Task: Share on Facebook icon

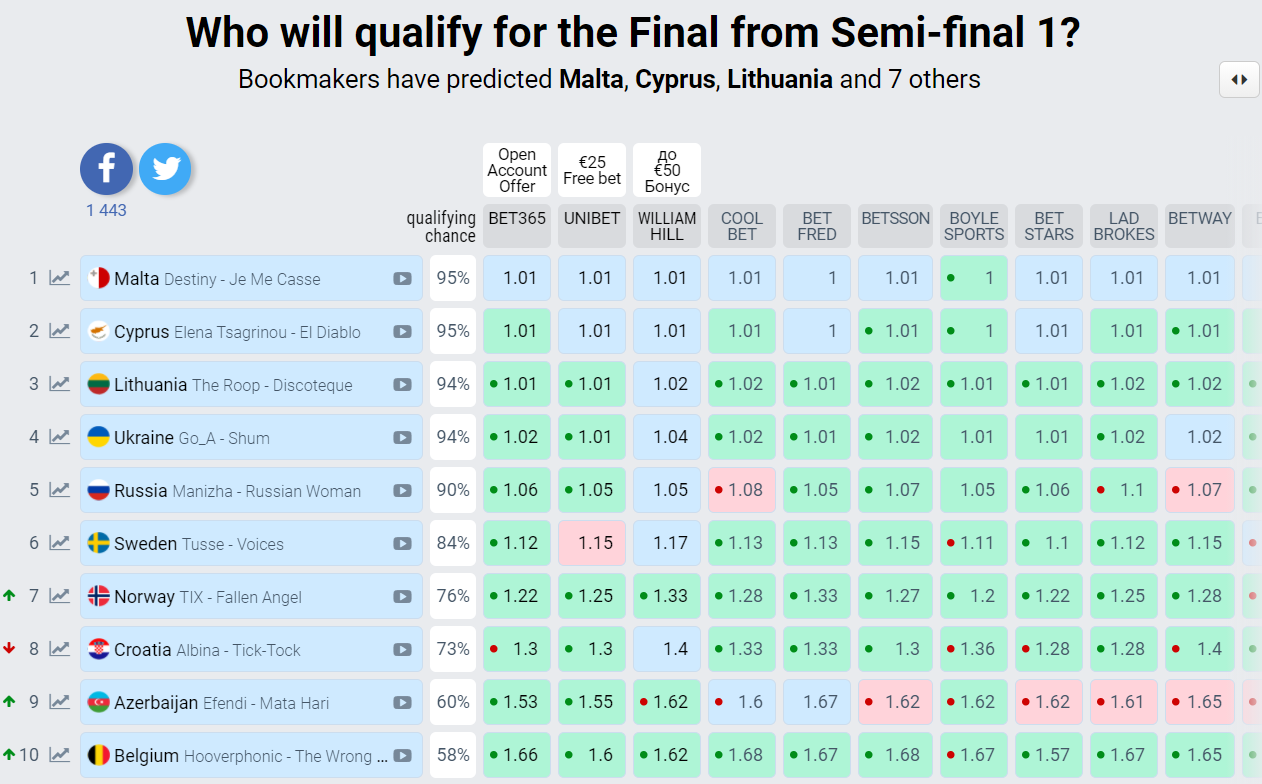Action: [x=106, y=169]
